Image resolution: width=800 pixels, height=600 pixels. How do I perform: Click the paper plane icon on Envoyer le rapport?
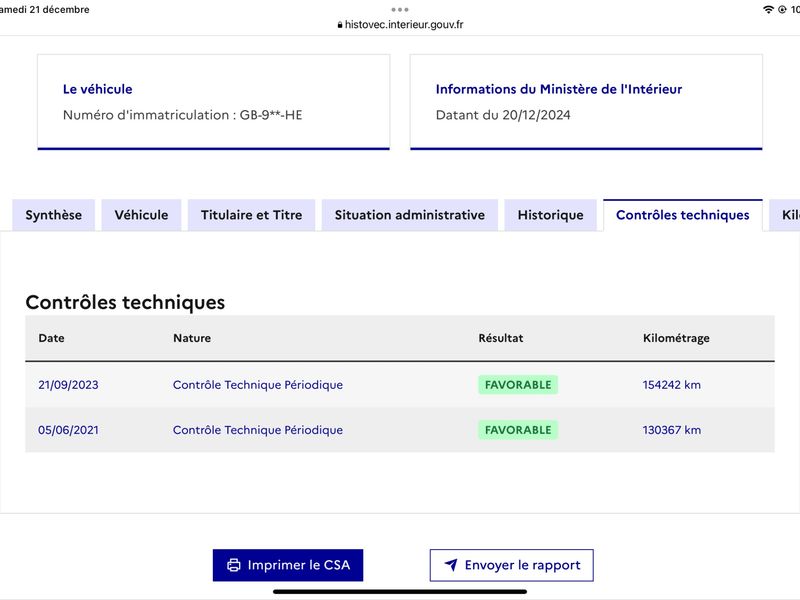click(451, 564)
